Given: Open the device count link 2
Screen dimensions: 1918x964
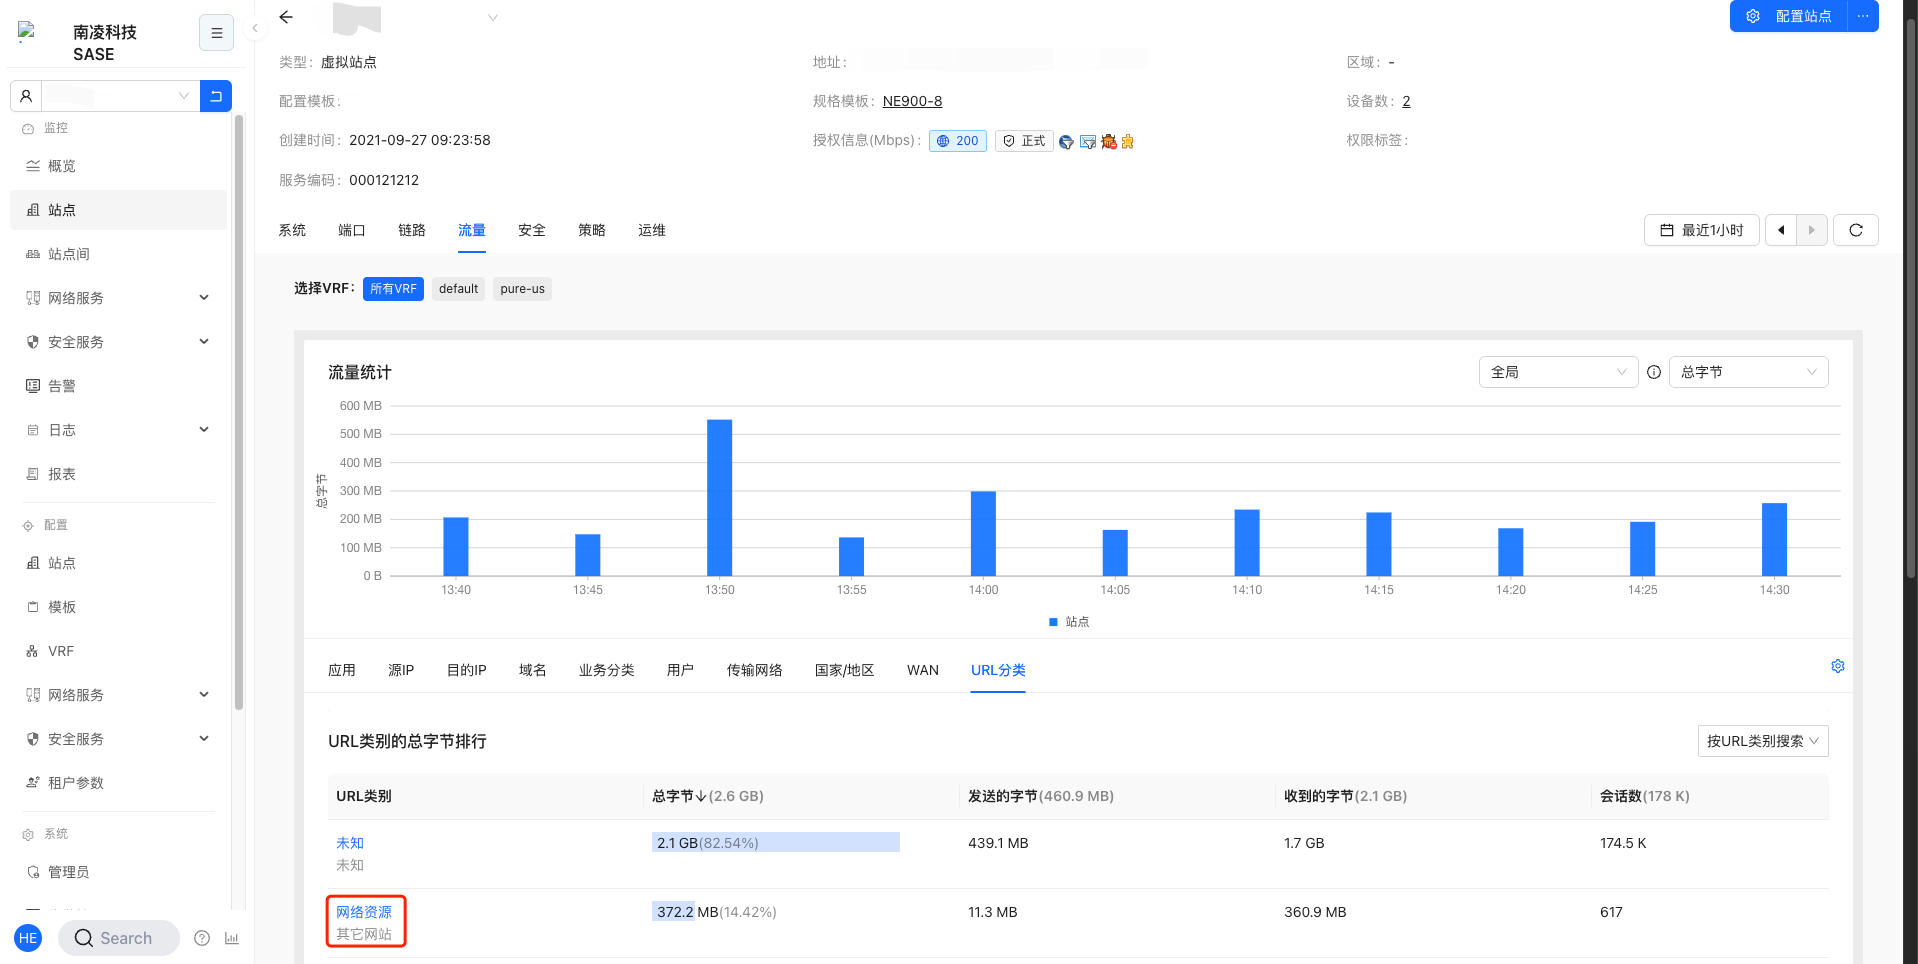Looking at the screenshot, I should point(1406,101).
